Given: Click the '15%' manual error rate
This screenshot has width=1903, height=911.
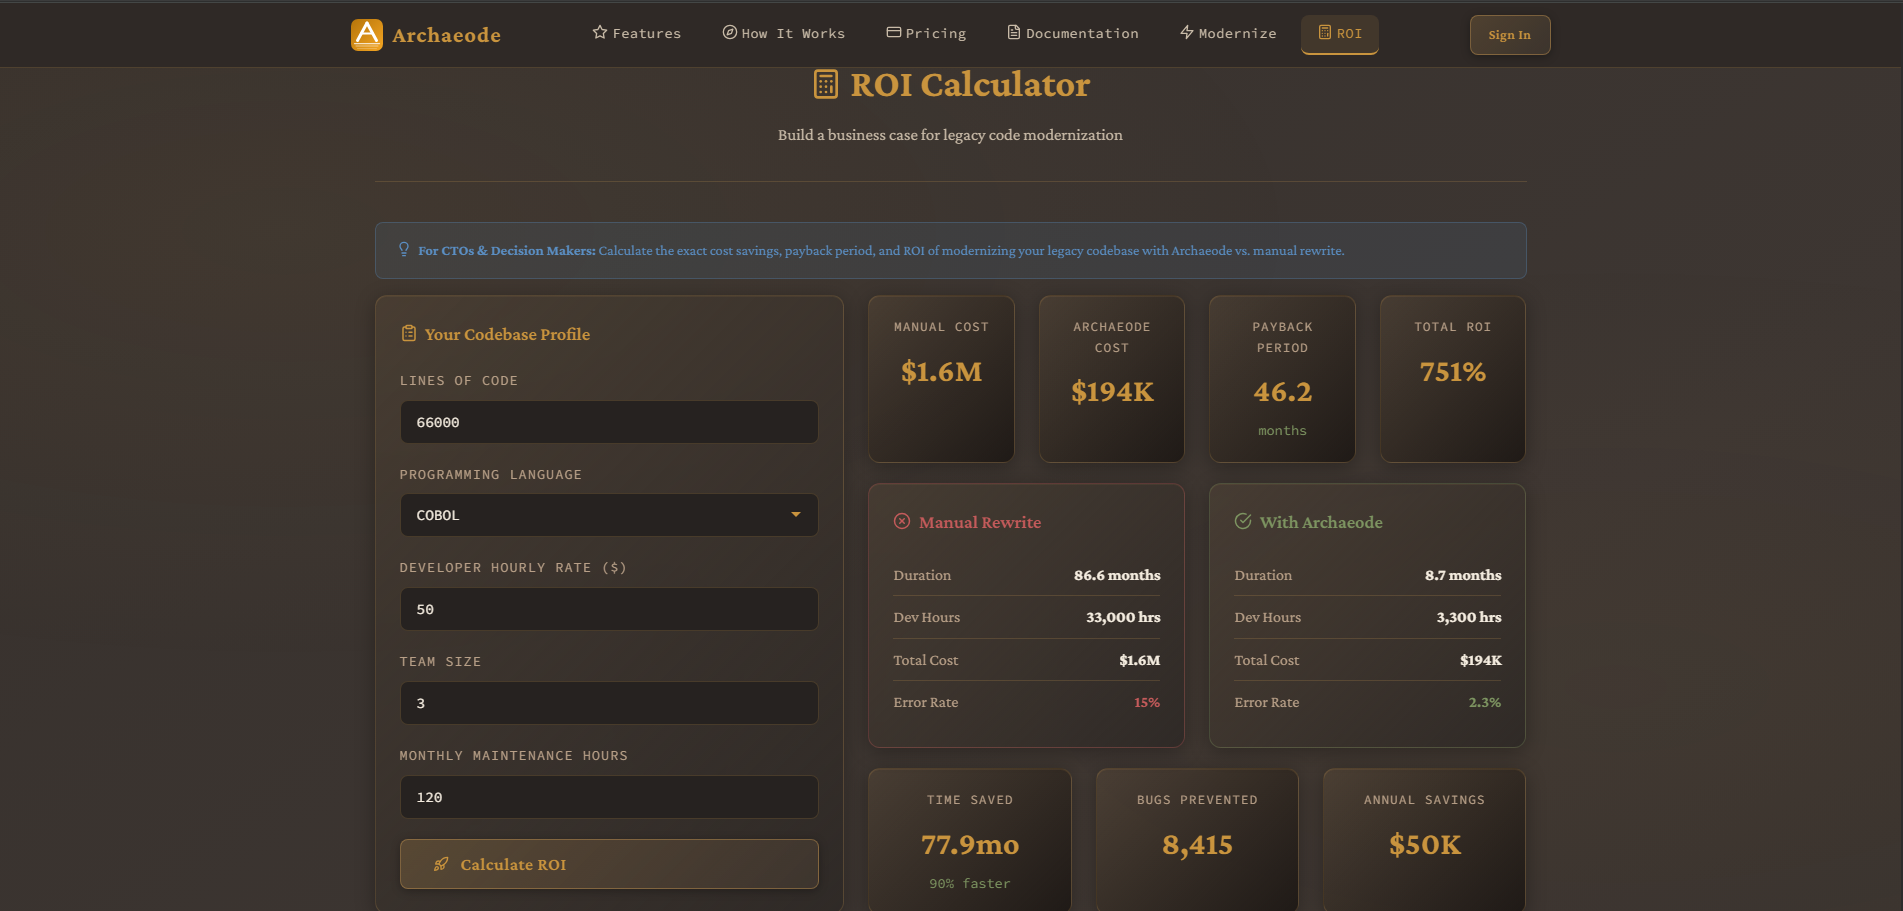Looking at the screenshot, I should [x=1147, y=702].
